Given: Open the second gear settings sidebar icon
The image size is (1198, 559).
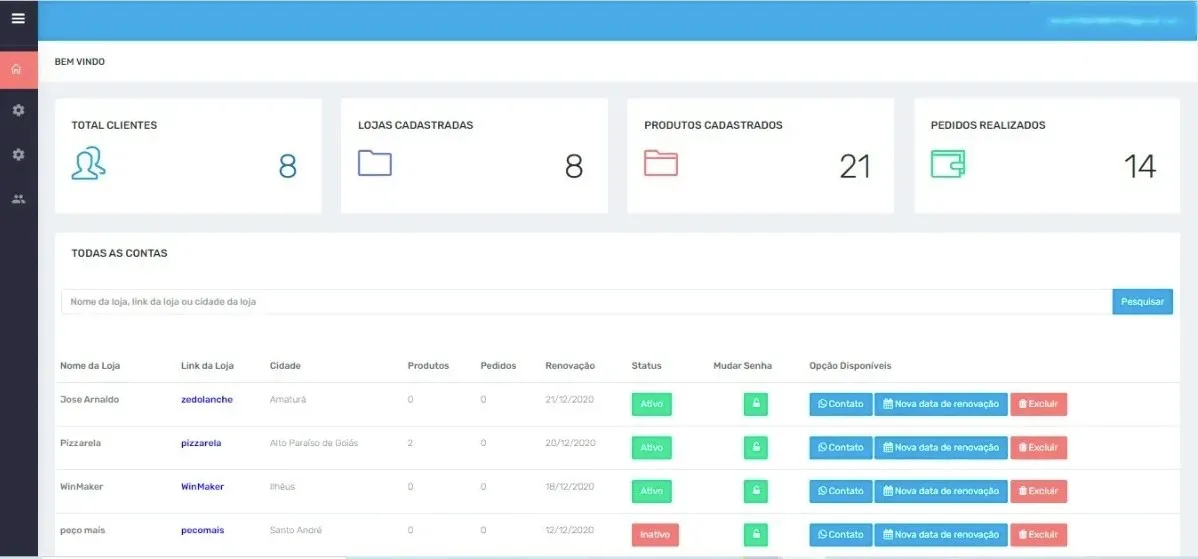Looking at the screenshot, I should (18, 155).
